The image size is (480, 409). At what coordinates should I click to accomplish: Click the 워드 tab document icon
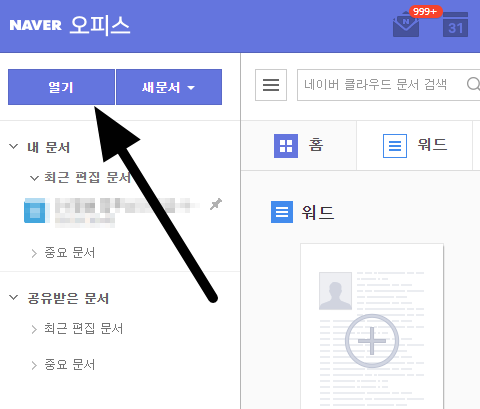point(395,146)
